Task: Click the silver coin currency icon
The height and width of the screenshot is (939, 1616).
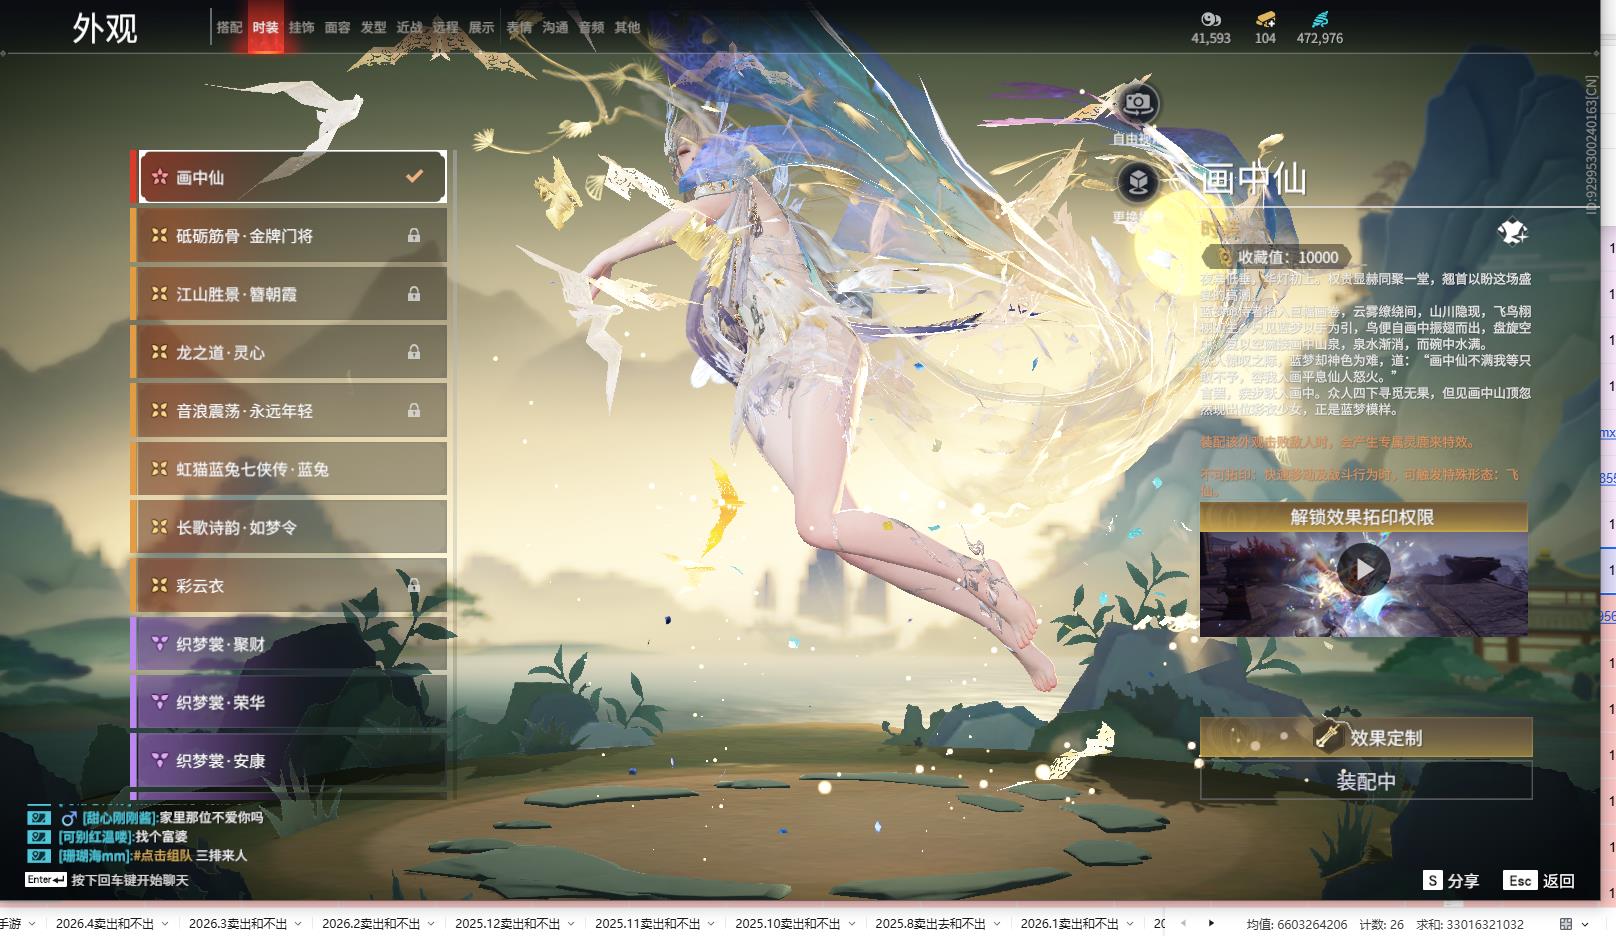Action: (1211, 19)
